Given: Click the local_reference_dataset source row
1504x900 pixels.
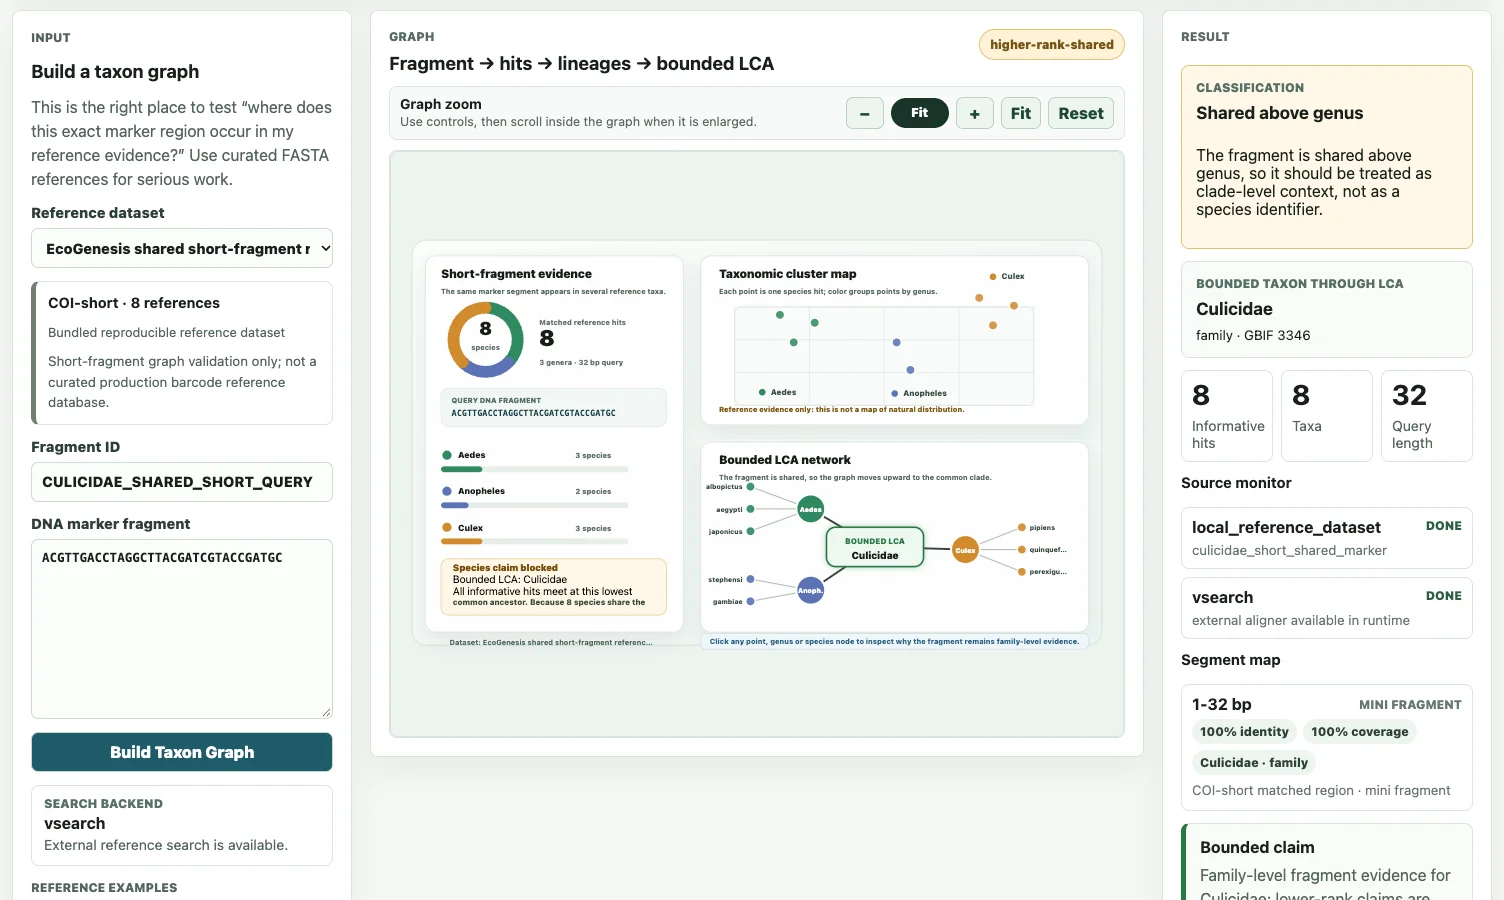Looking at the screenshot, I should coord(1327,538).
